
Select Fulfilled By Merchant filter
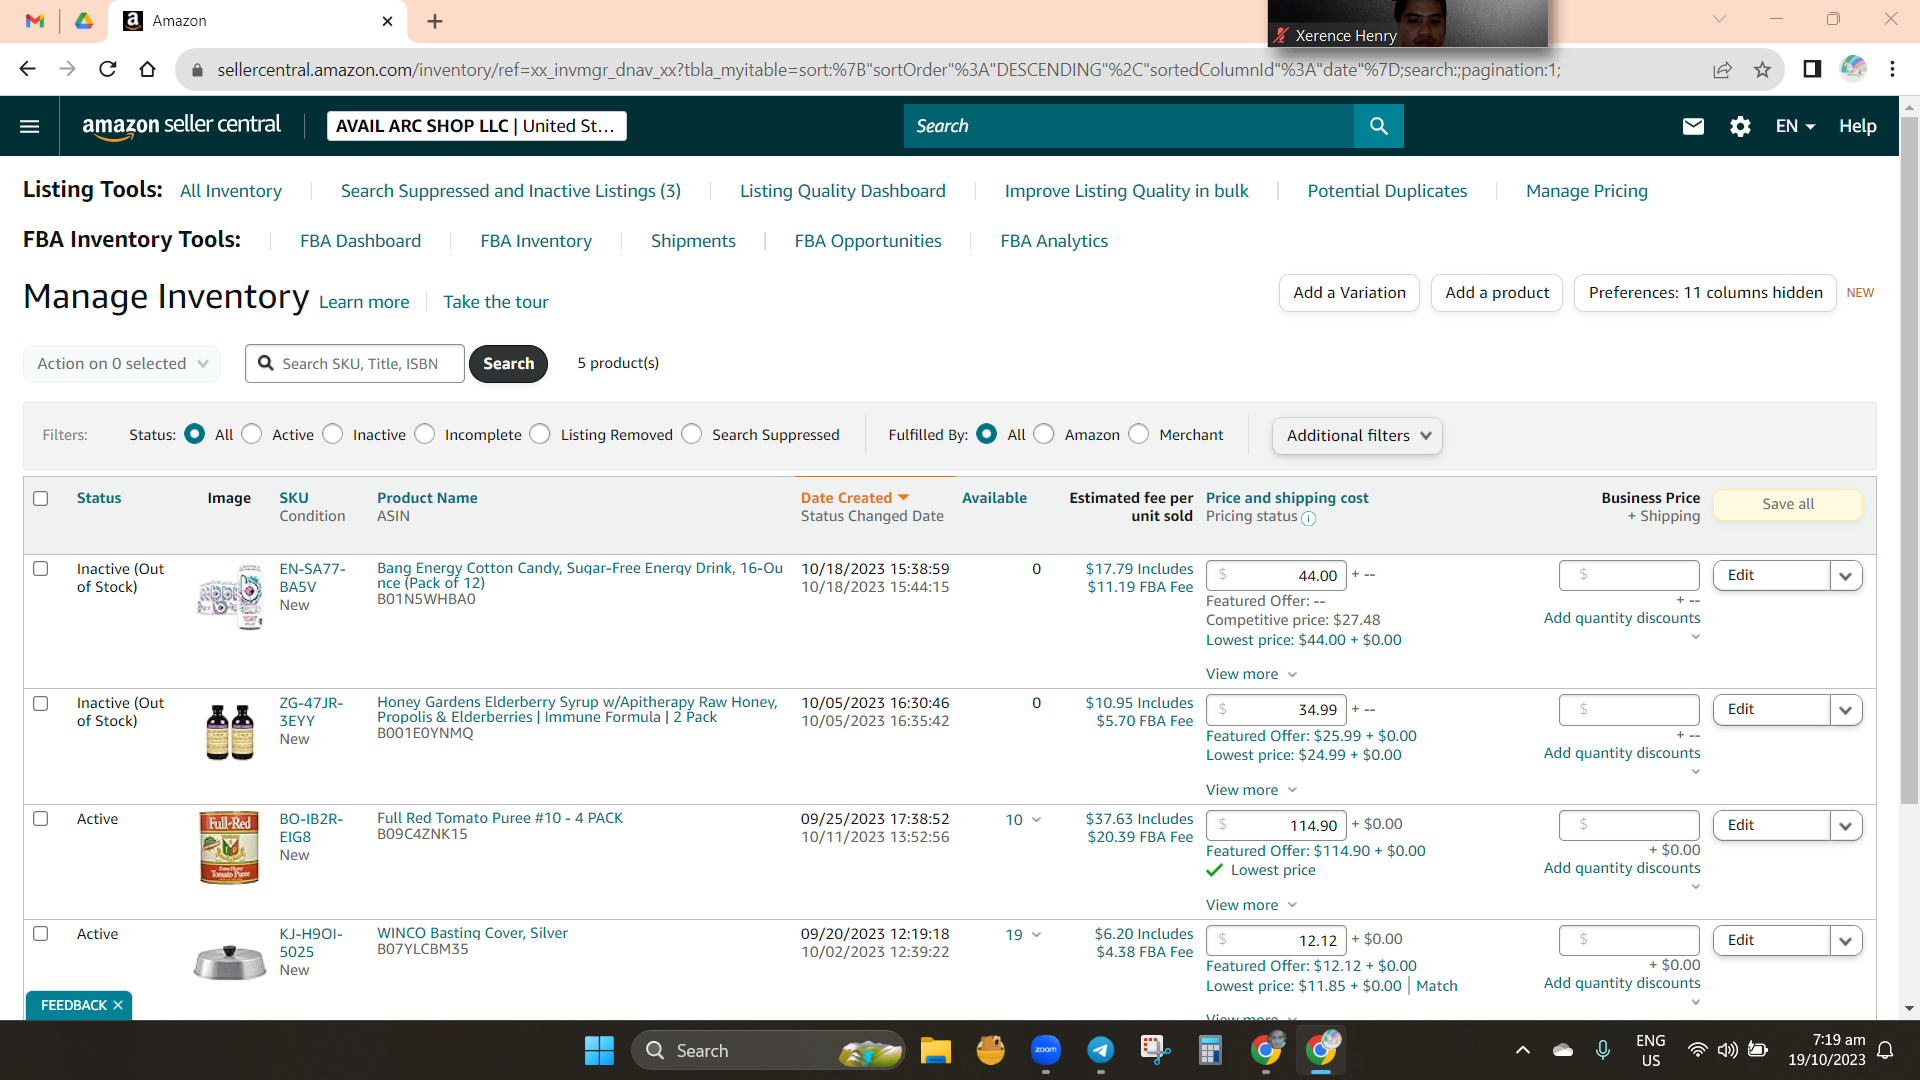[x=1139, y=434]
